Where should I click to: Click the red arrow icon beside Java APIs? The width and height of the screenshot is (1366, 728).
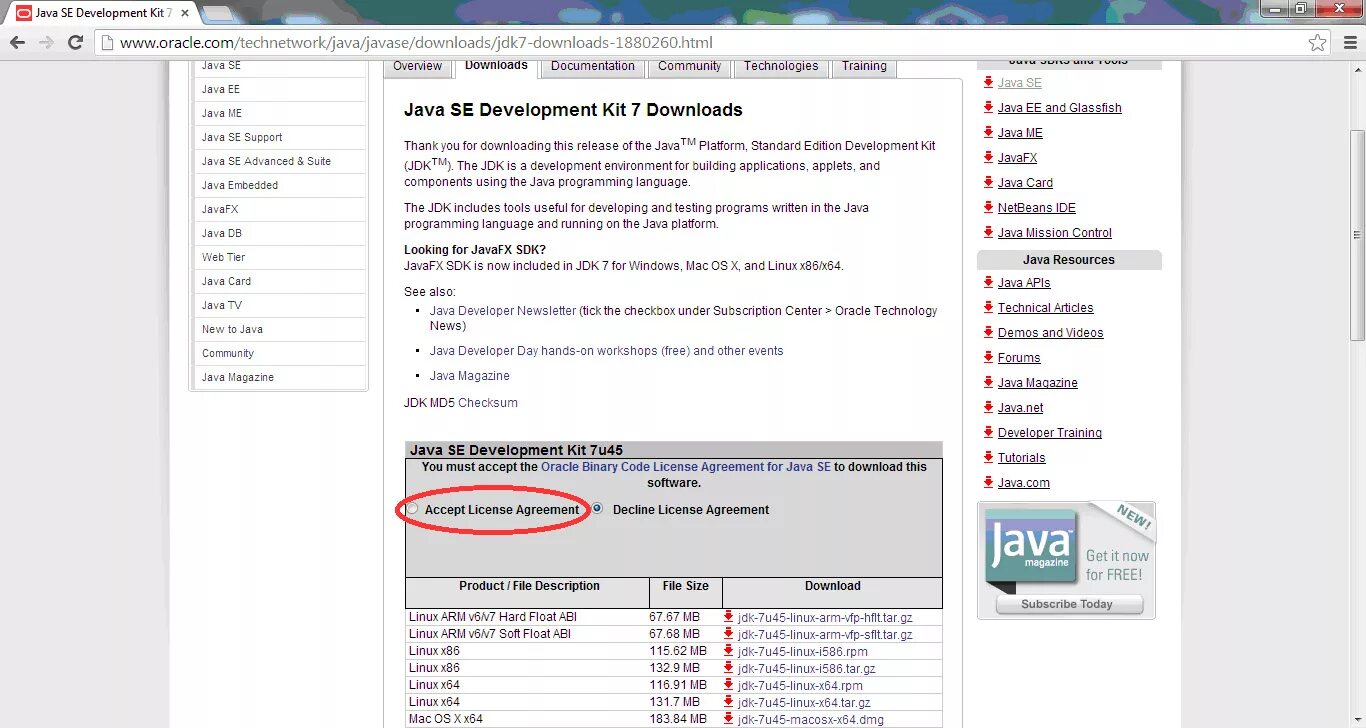click(988, 282)
